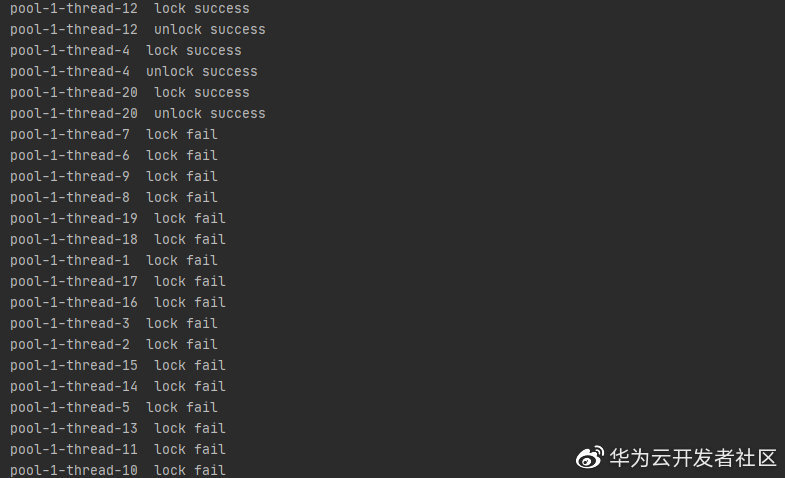
Task: Click the pool-1-thread-4 unlock success line
Action: pos(134,72)
